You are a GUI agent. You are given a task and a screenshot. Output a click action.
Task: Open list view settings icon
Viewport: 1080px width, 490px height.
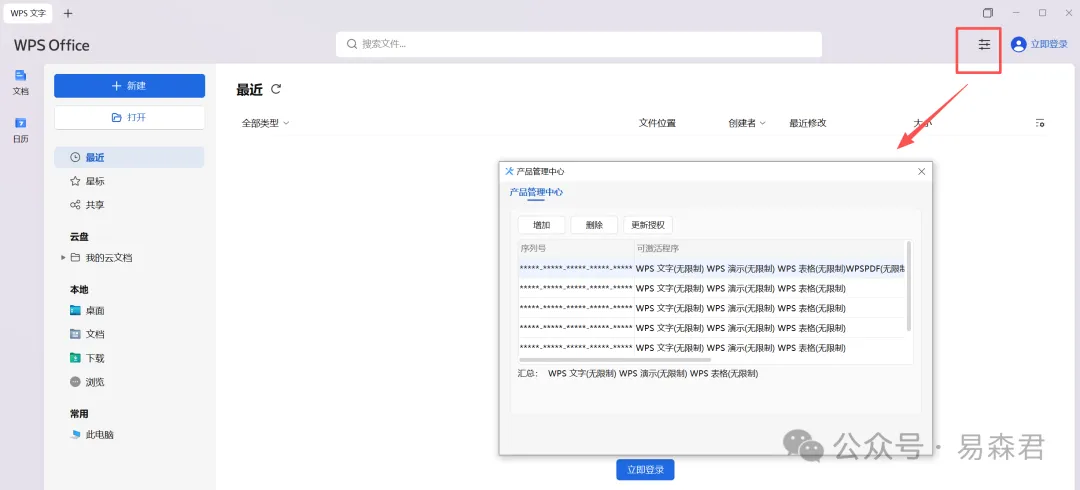pyautogui.click(x=1040, y=123)
